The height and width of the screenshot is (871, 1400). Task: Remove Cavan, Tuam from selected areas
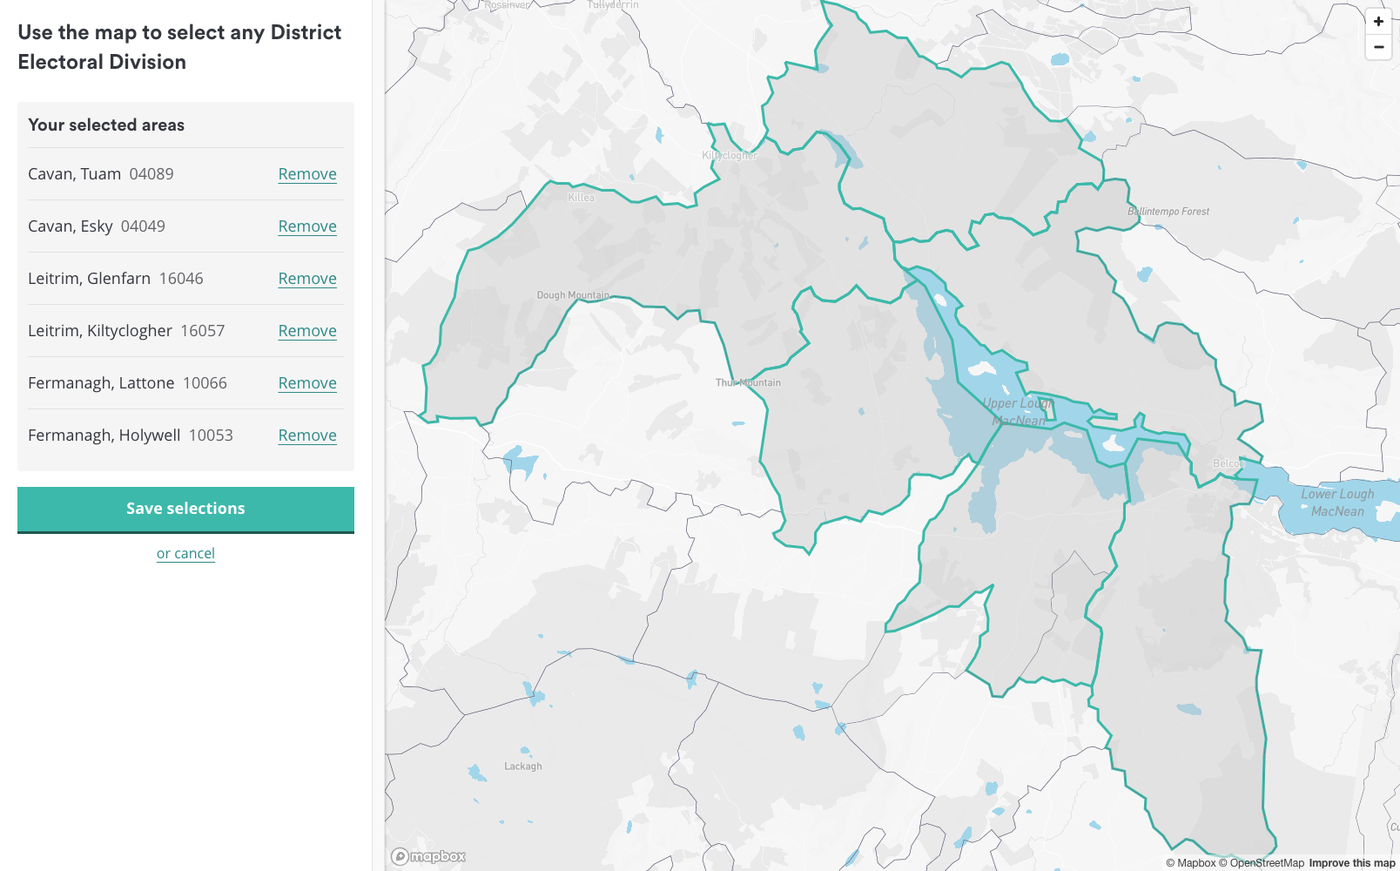click(x=307, y=174)
